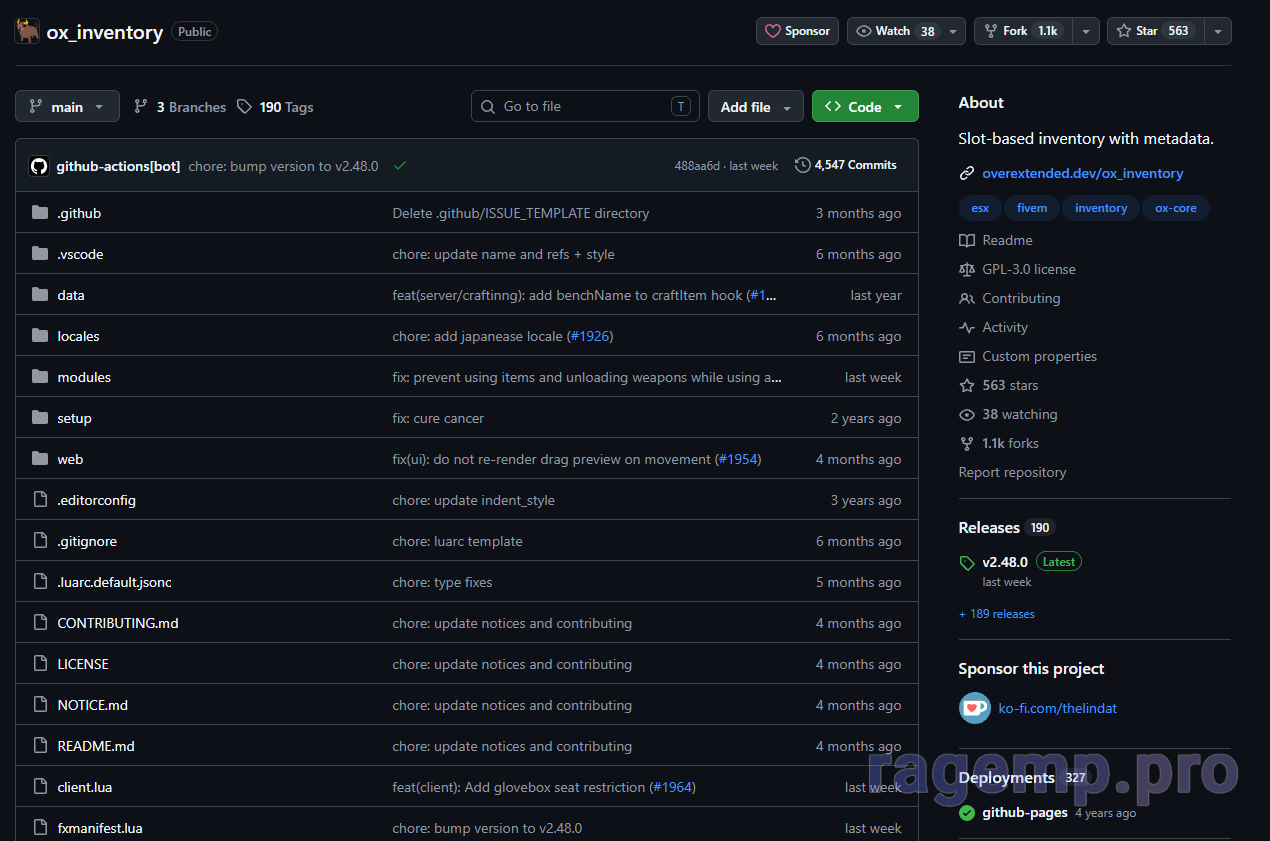Viewport: 1270px width, 841px height.
Task: Click the green check status icon on latest commit
Action: coord(400,166)
